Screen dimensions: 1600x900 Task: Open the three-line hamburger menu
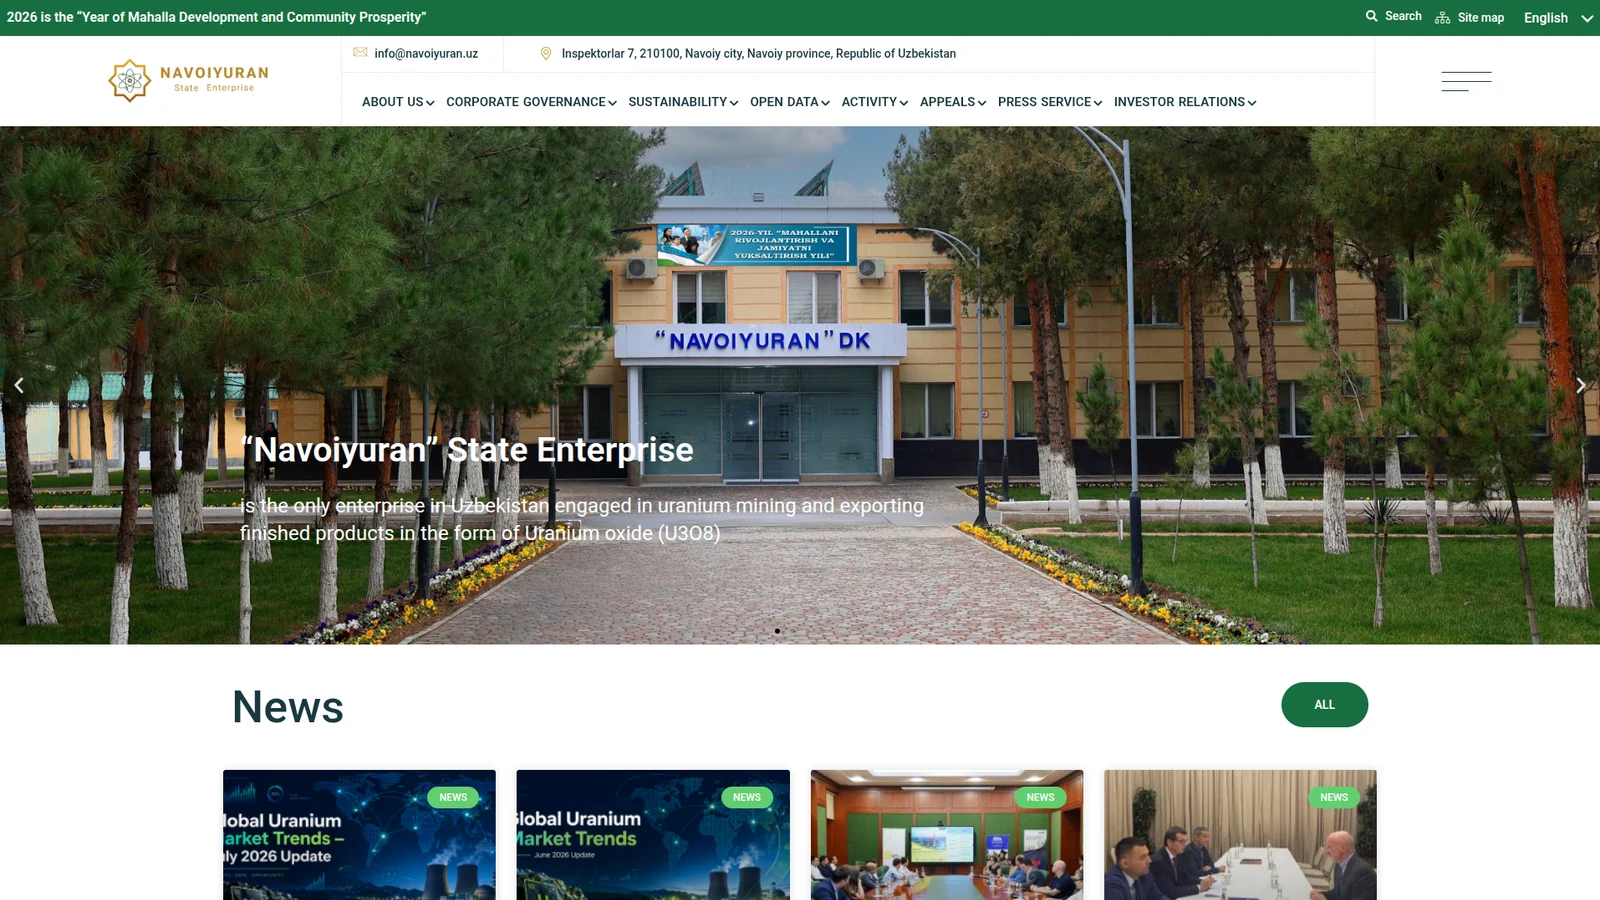[1466, 81]
